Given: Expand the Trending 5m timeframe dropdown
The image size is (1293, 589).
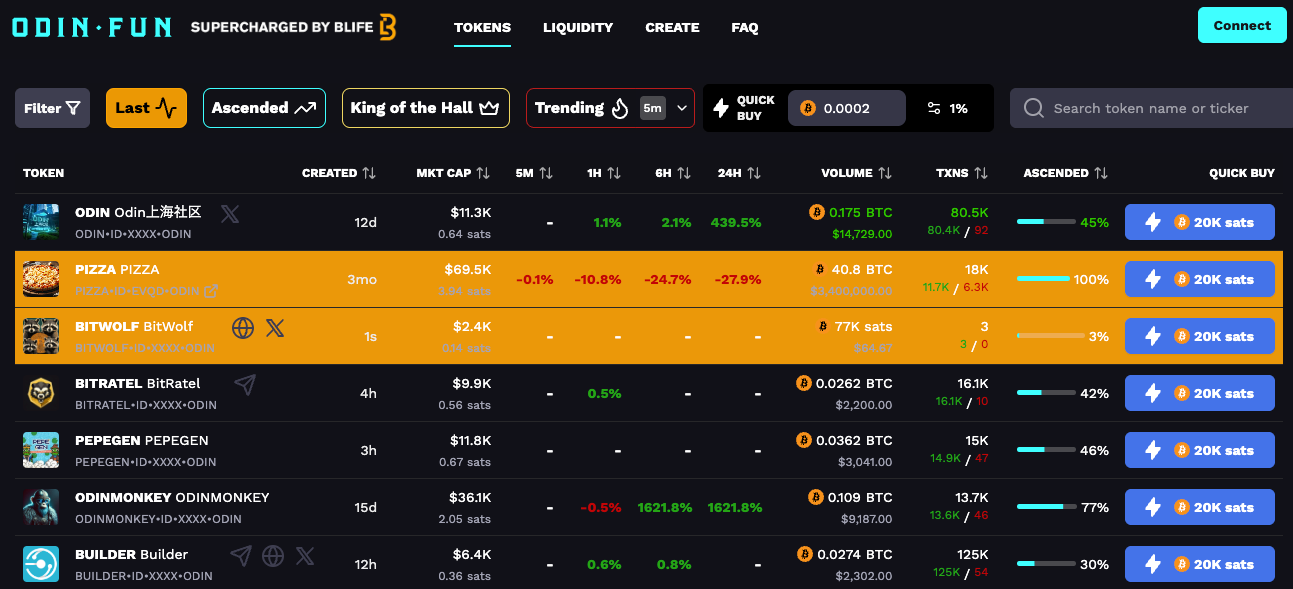Looking at the screenshot, I should (x=666, y=108).
